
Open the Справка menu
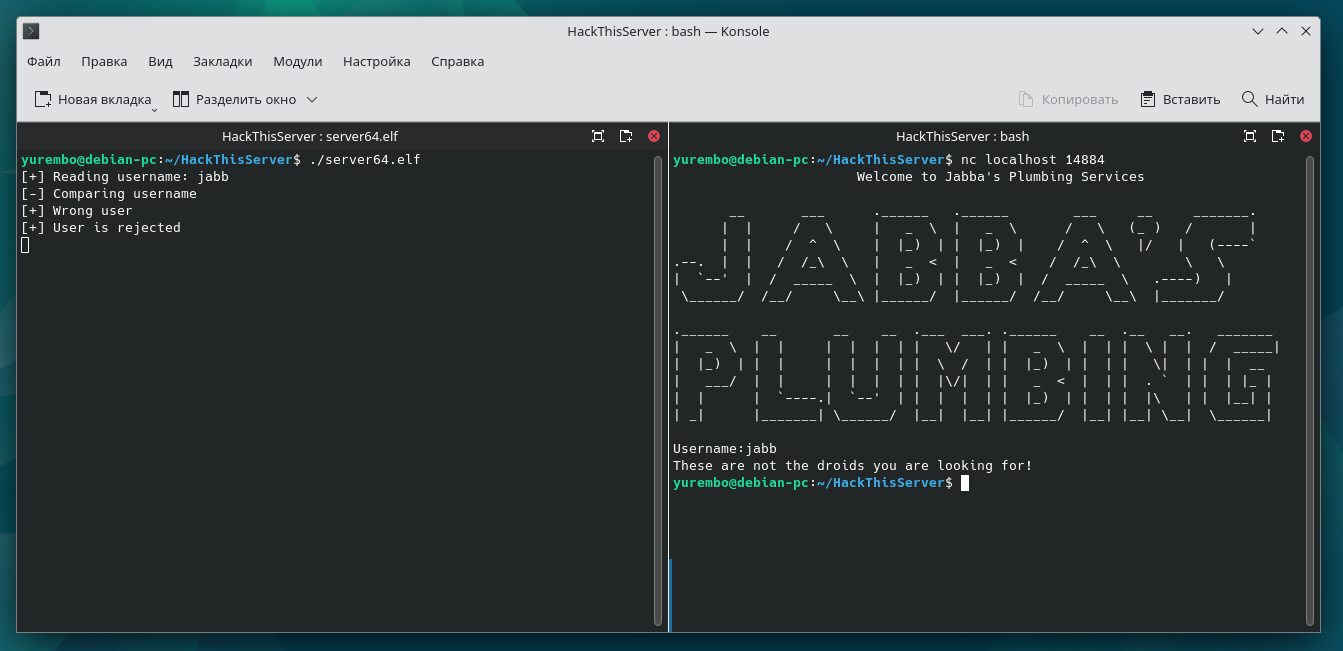[457, 61]
